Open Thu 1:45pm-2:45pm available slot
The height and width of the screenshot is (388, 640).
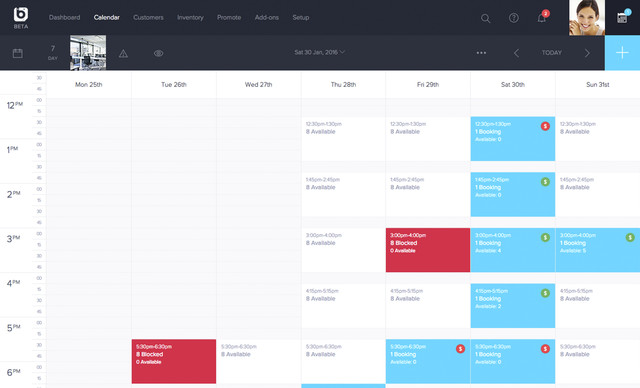343,195
